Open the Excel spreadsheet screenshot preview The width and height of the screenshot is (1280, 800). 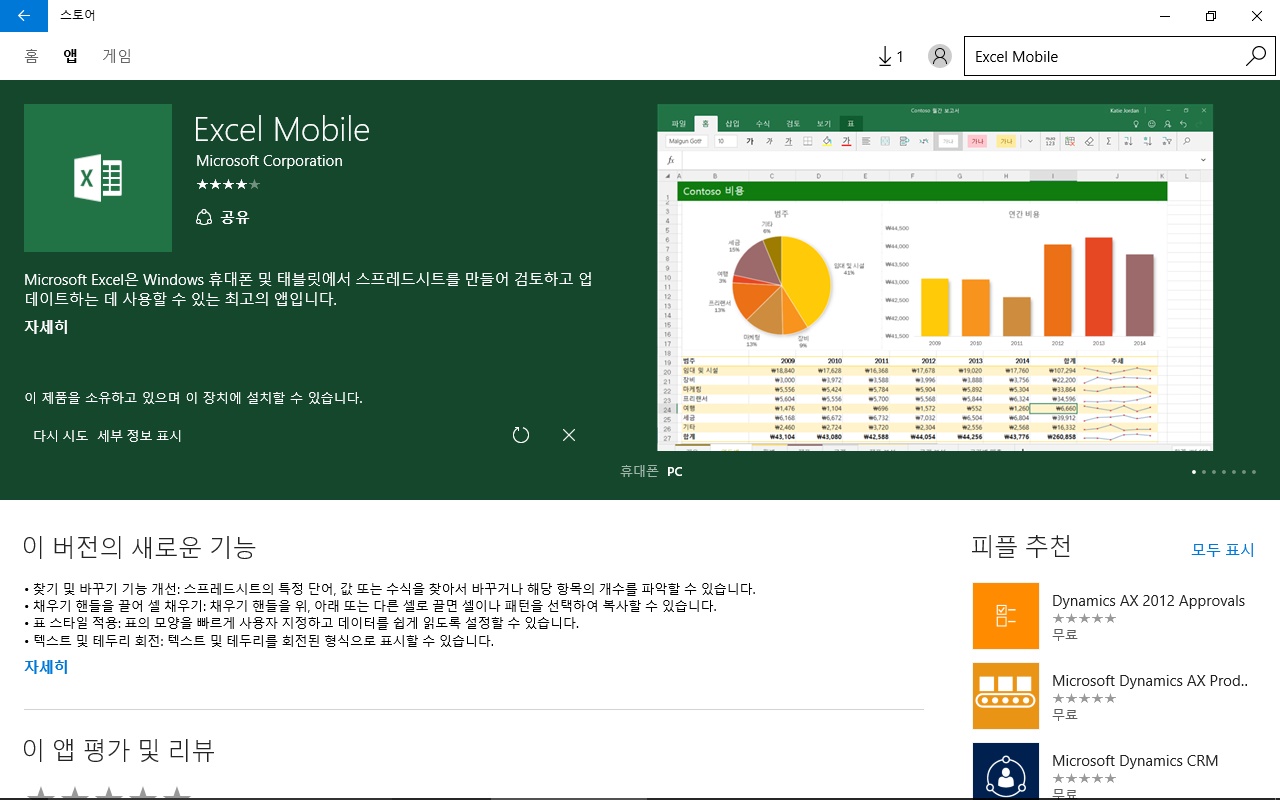click(x=935, y=277)
